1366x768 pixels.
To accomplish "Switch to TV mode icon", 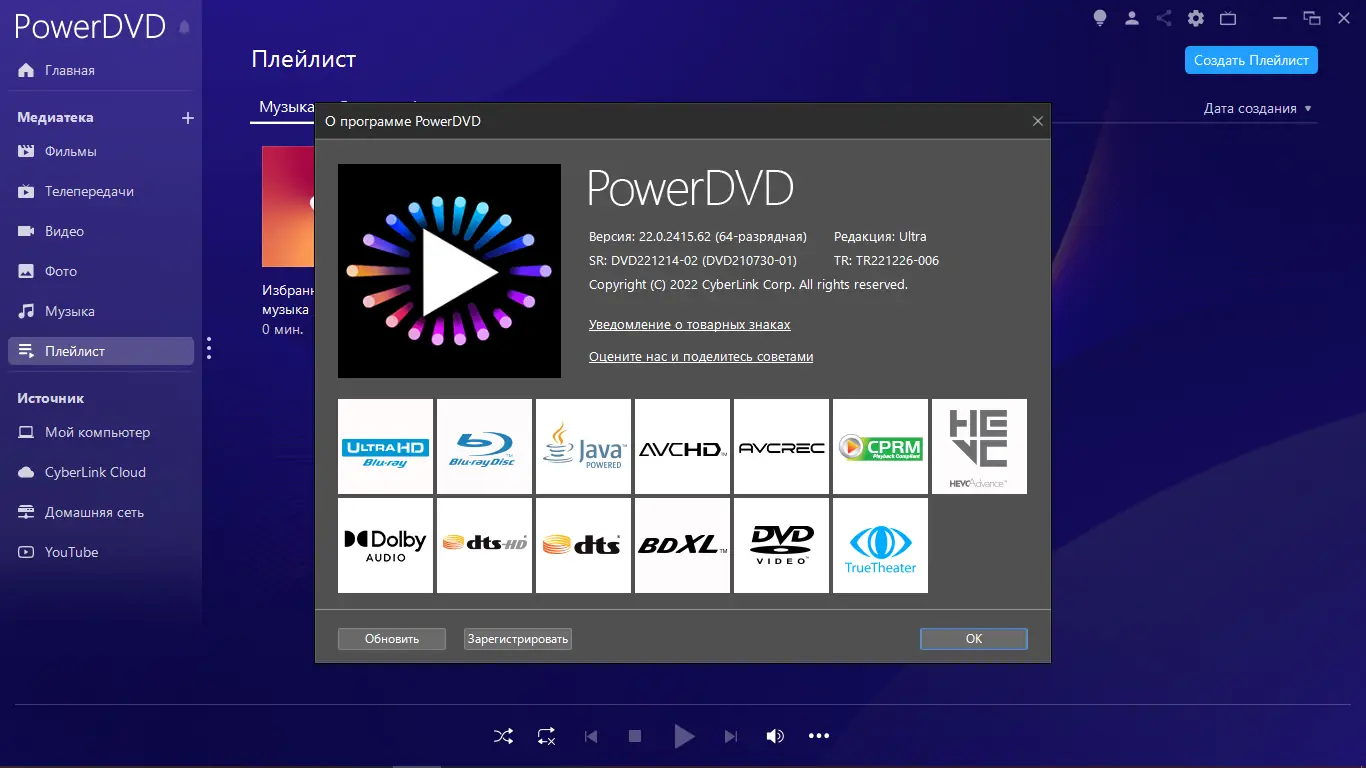I will (x=1228, y=18).
